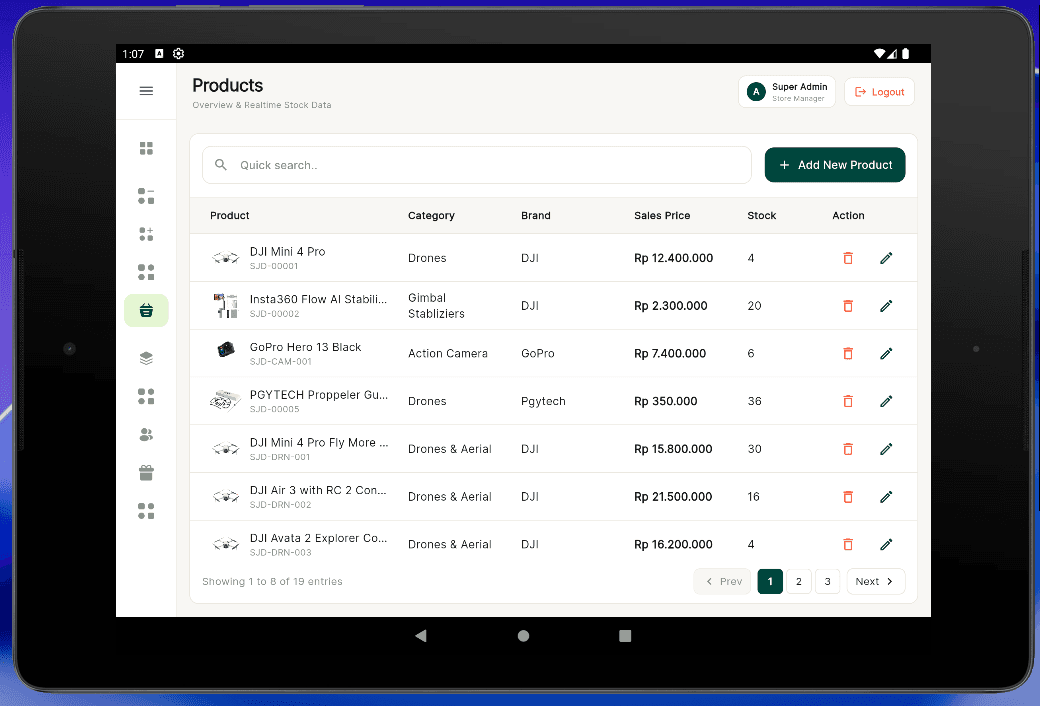
Task: Tap the Android home navigation button
Action: pos(523,636)
